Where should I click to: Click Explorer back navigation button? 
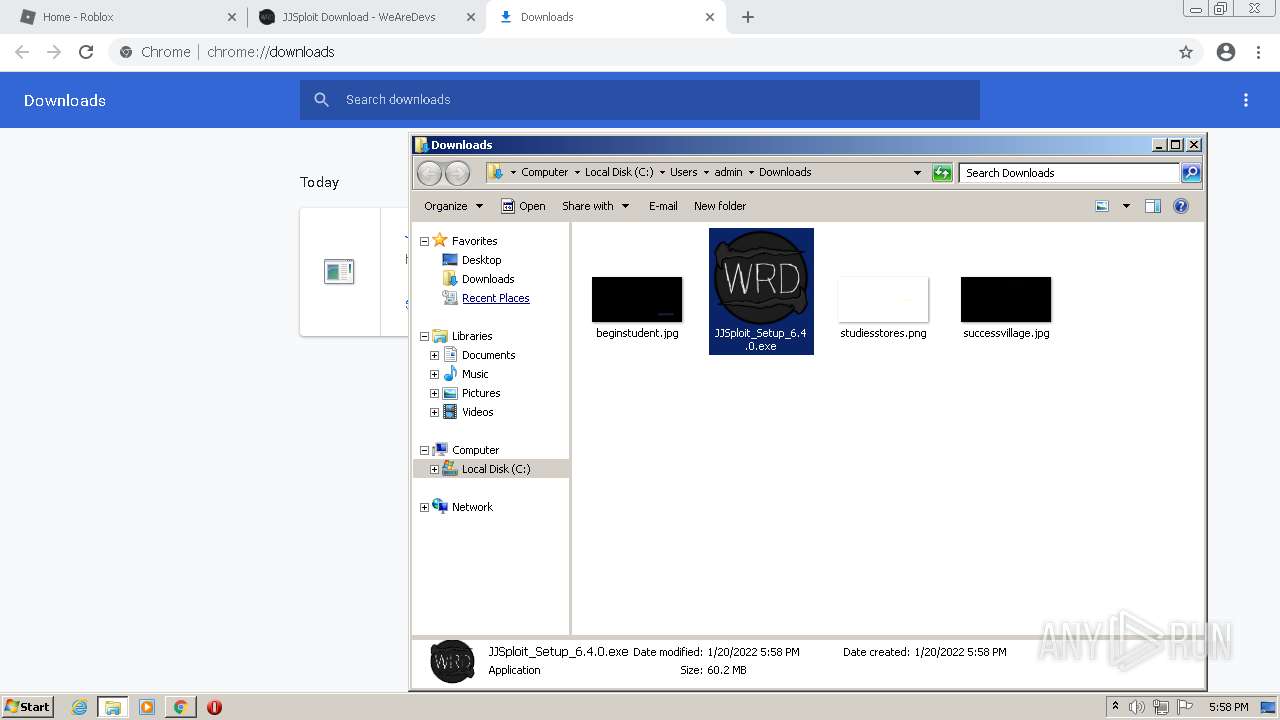click(429, 173)
